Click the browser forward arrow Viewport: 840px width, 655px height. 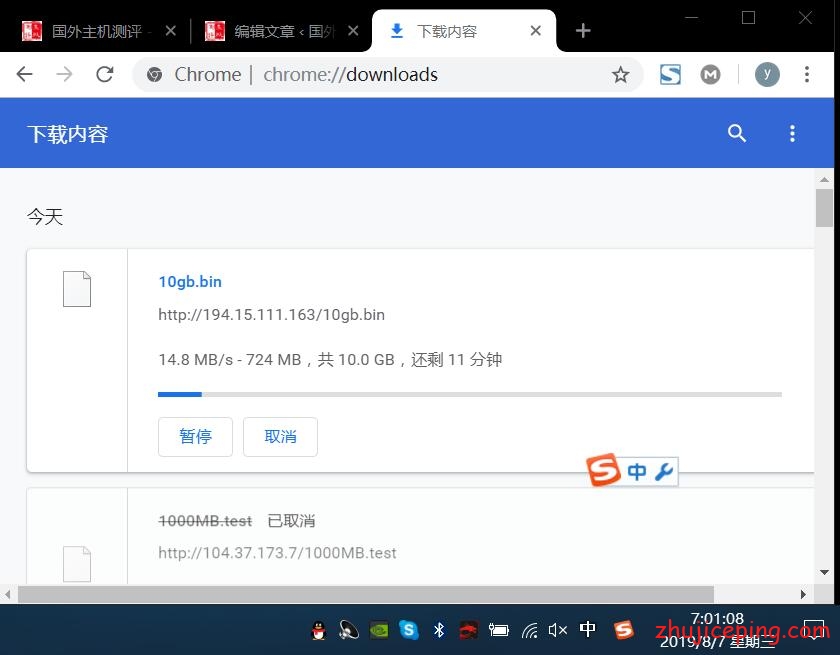pyautogui.click(x=64, y=74)
